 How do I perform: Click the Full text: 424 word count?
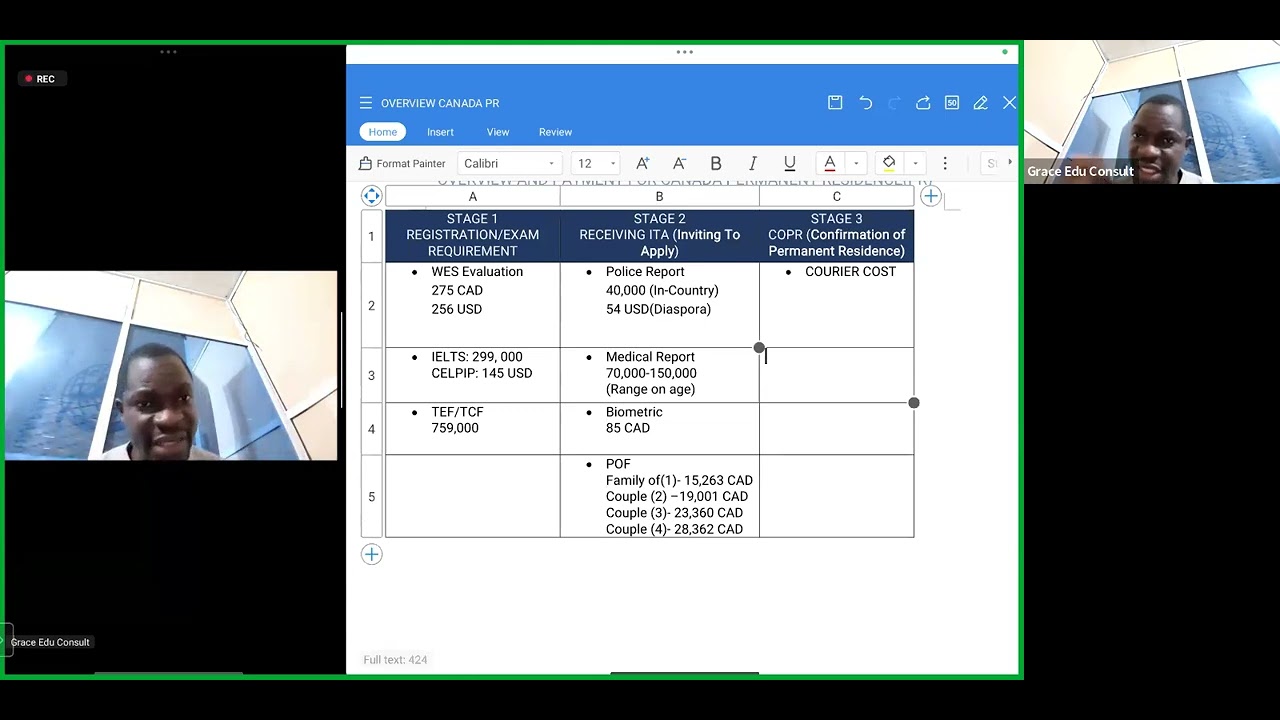point(395,660)
